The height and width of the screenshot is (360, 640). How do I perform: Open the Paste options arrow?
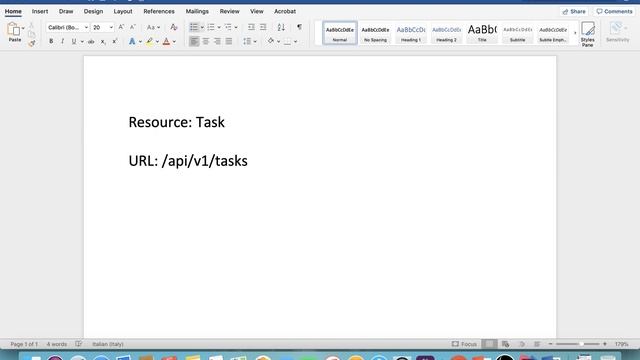click(23, 28)
